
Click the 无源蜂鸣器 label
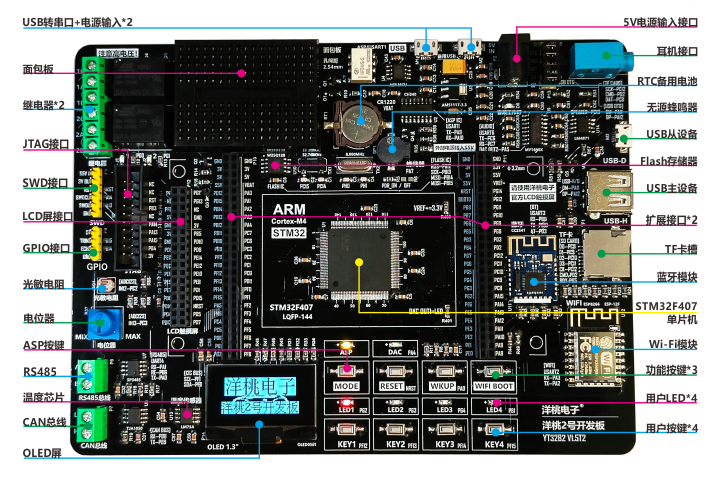pos(672,107)
